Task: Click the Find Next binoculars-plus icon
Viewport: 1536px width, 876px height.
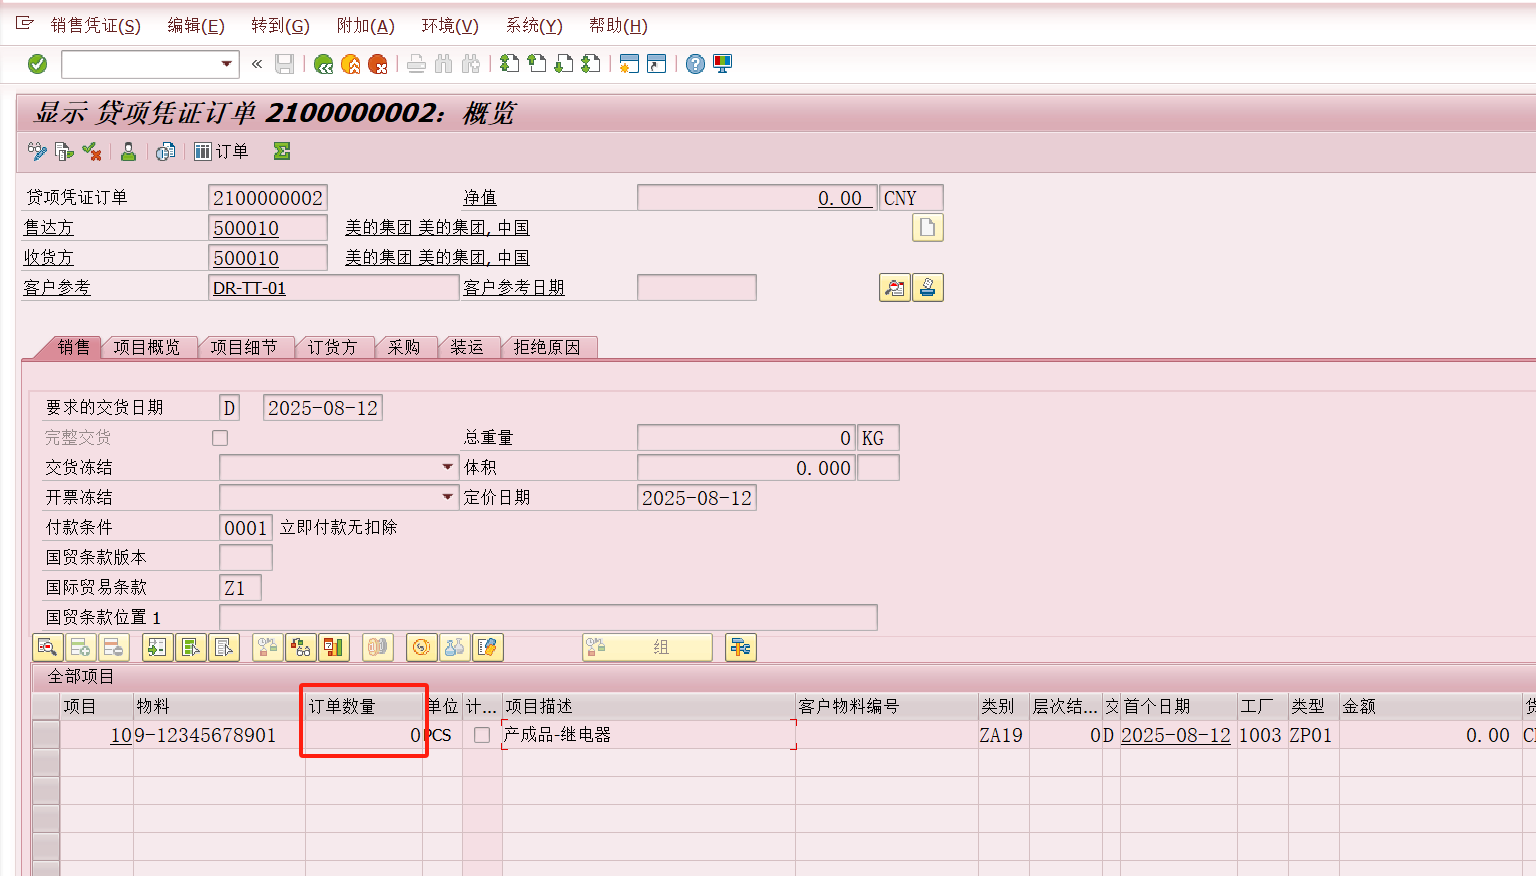Action: [471, 64]
